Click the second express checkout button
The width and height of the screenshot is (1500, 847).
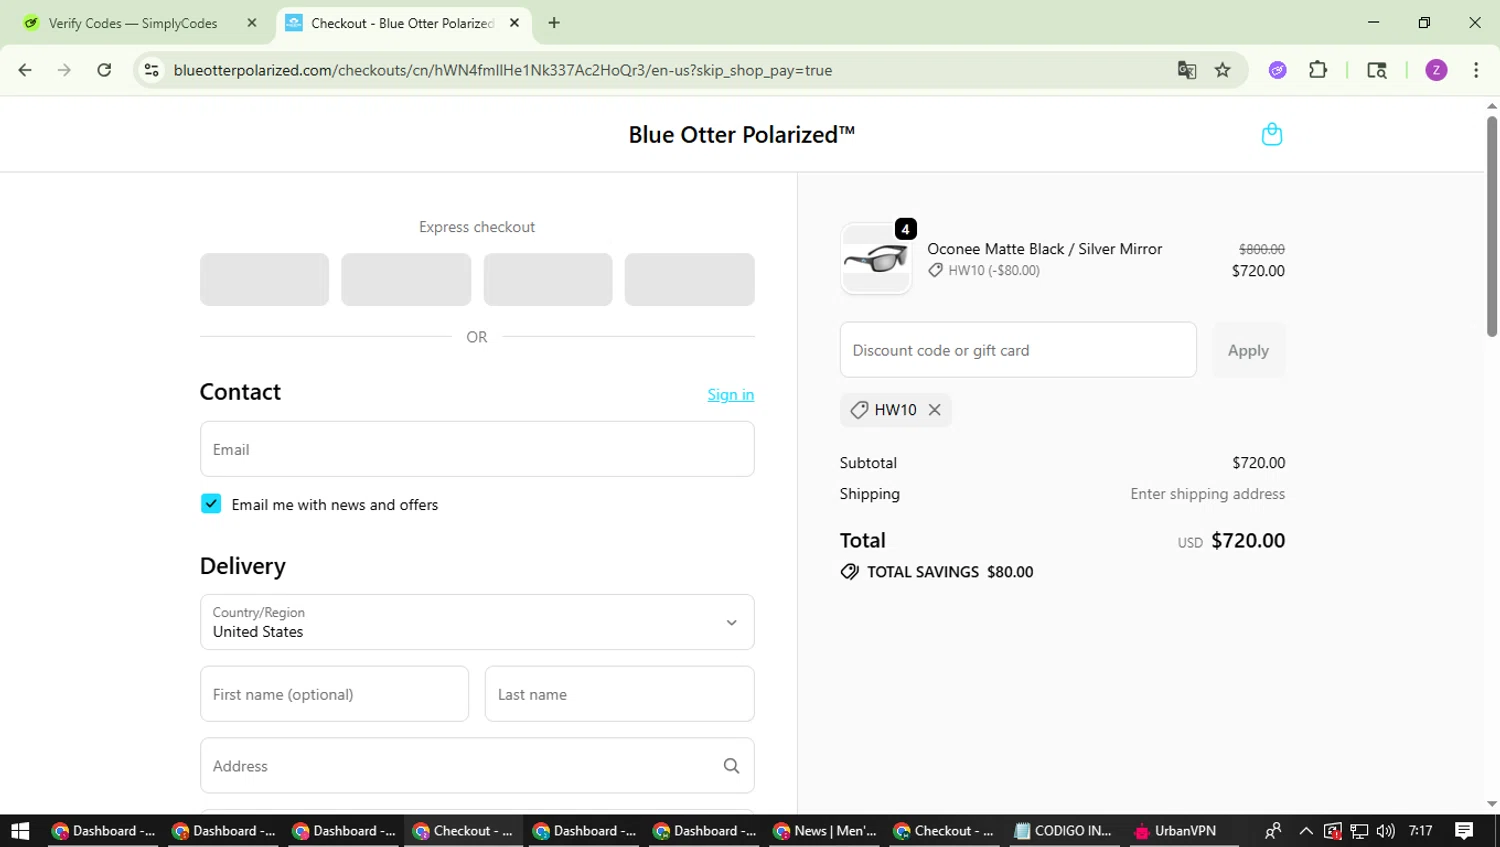[406, 279]
